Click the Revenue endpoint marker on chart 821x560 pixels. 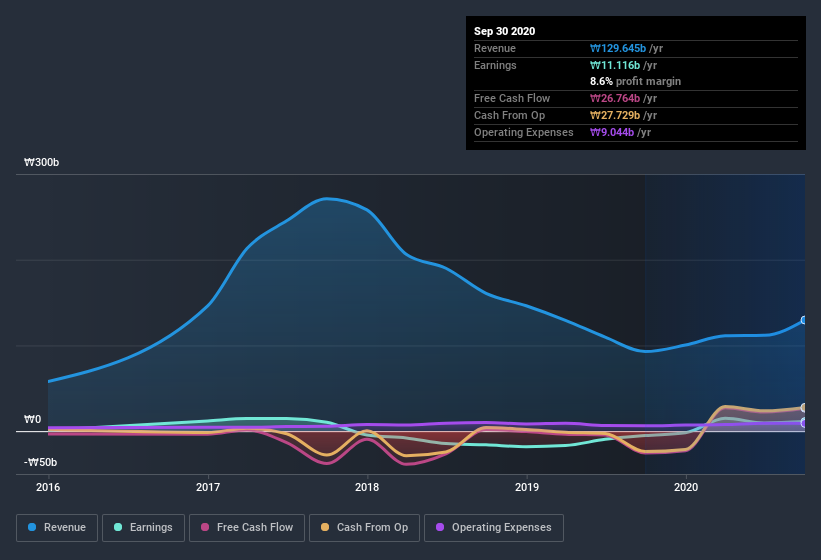(x=804, y=320)
